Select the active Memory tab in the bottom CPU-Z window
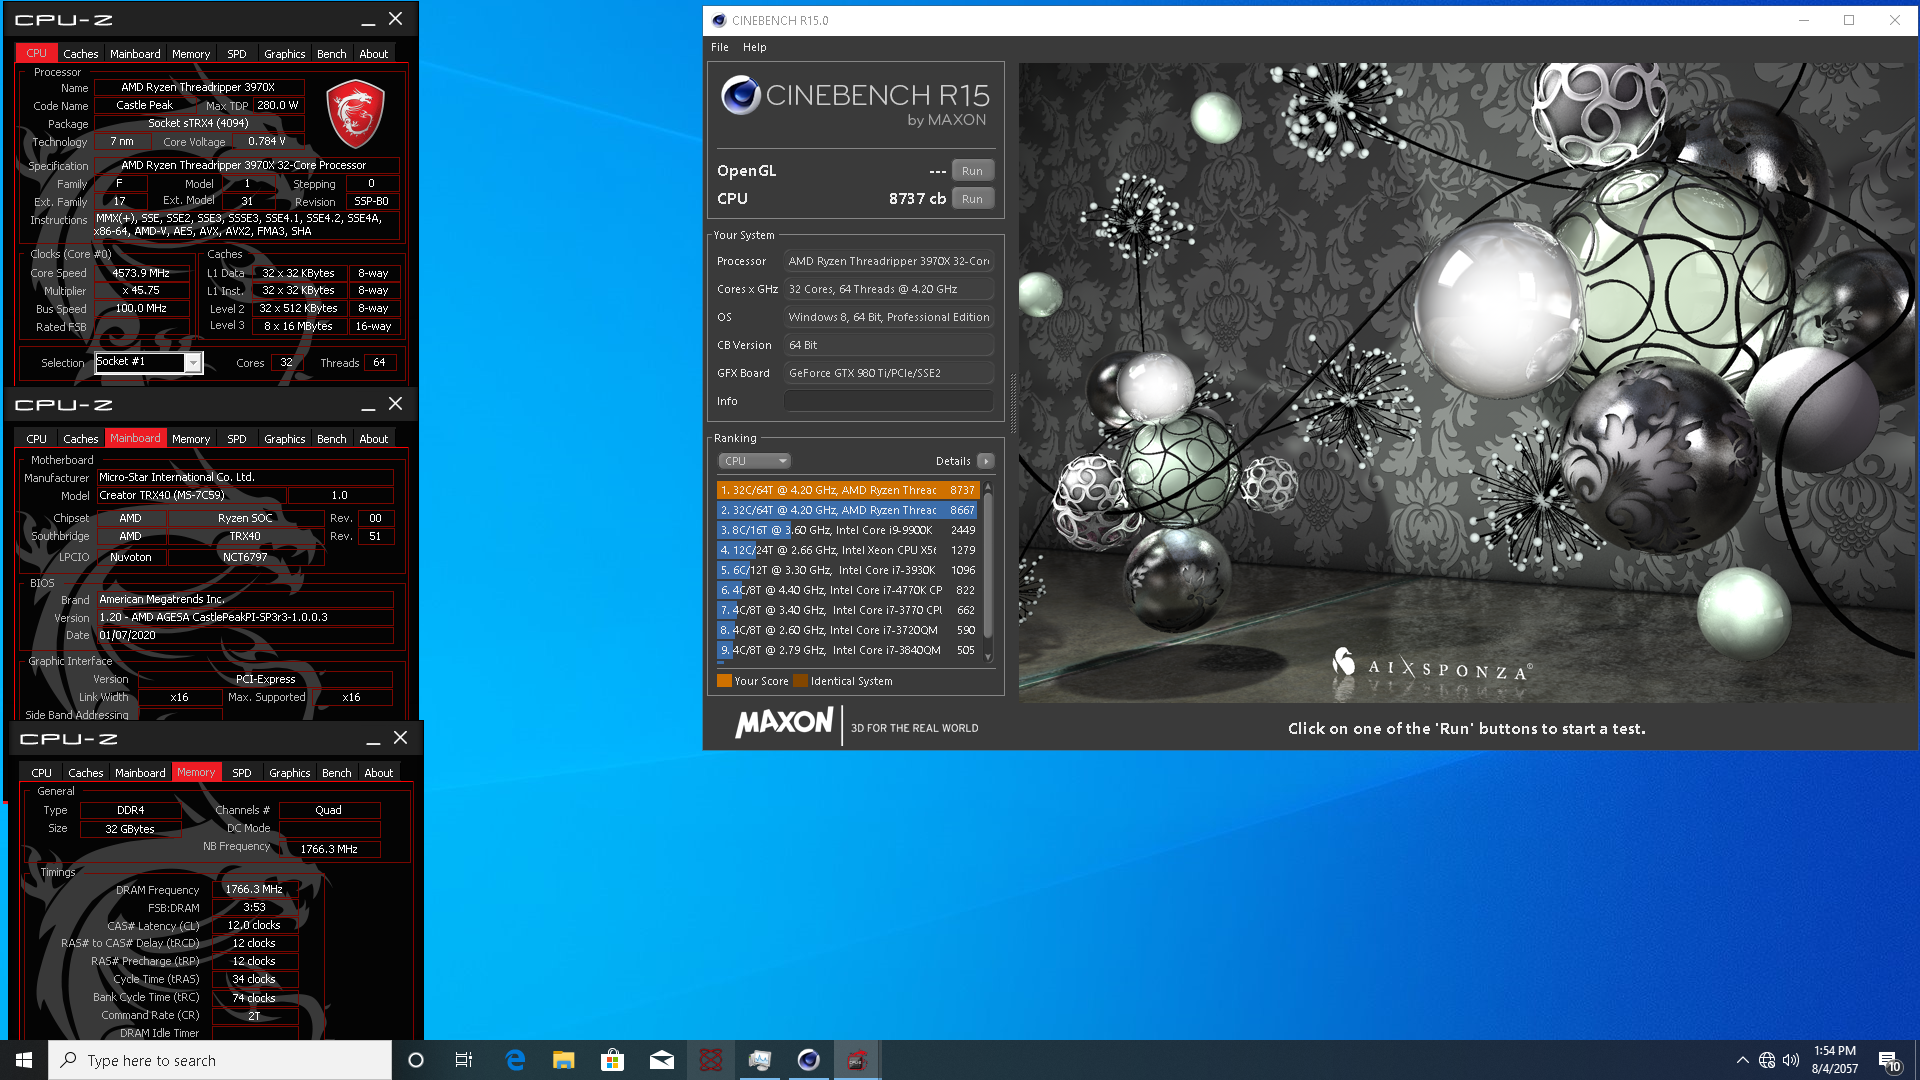The width and height of the screenshot is (1920, 1080). click(196, 772)
